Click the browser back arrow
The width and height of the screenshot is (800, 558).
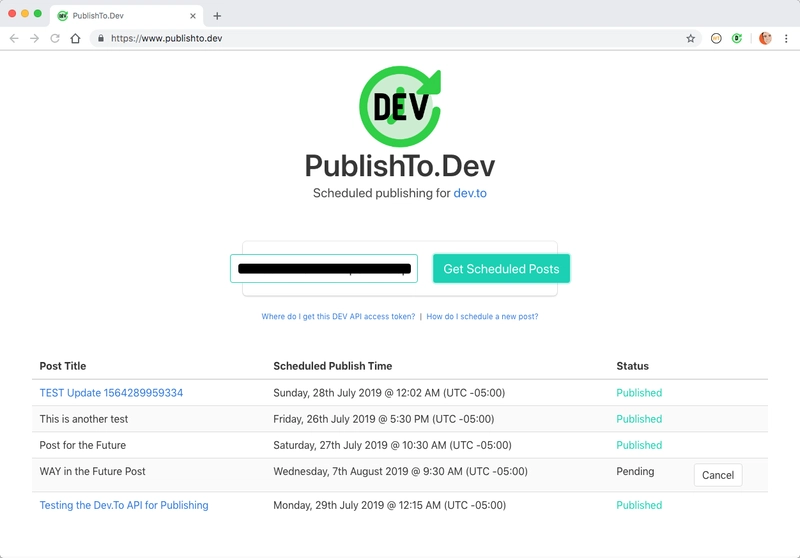point(14,38)
